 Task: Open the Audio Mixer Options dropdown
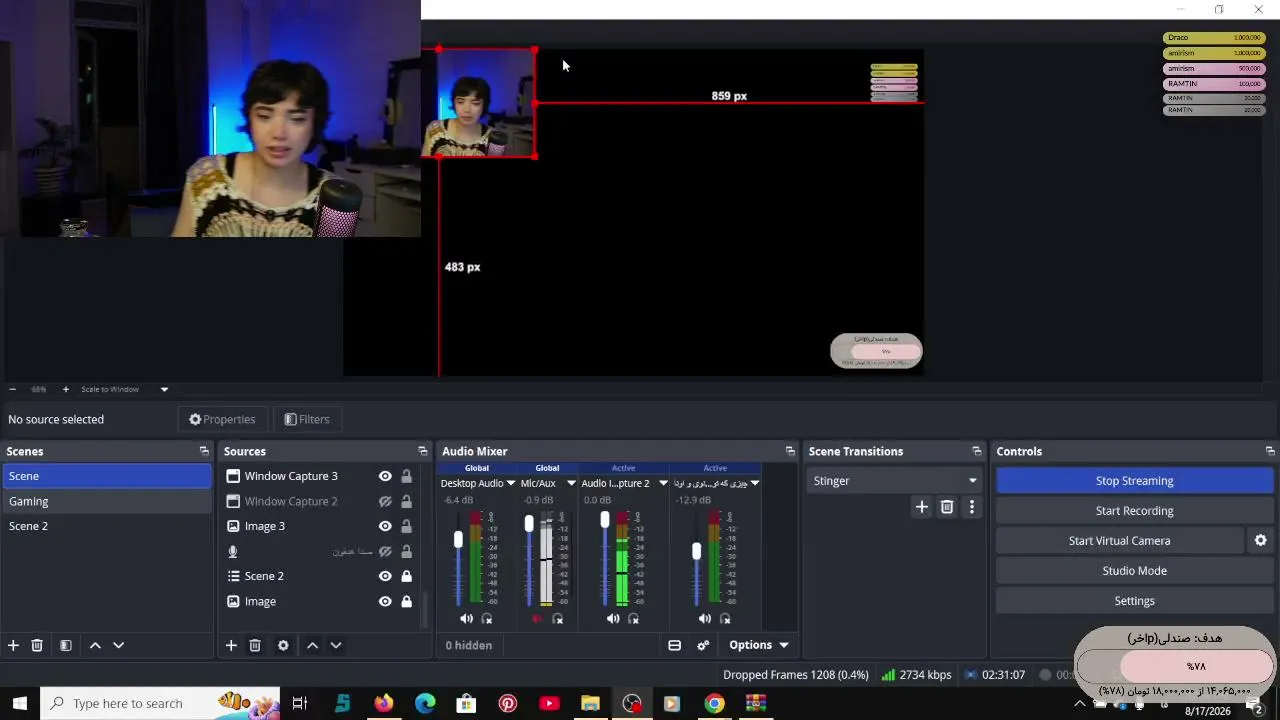click(759, 646)
